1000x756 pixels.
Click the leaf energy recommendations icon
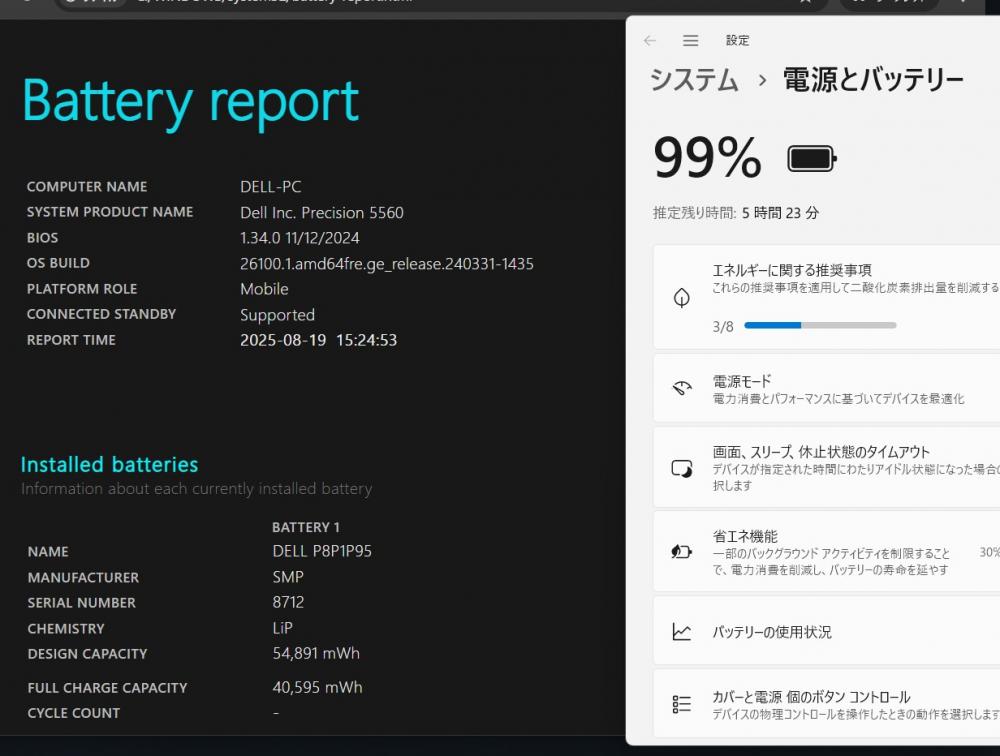pyautogui.click(x=682, y=297)
